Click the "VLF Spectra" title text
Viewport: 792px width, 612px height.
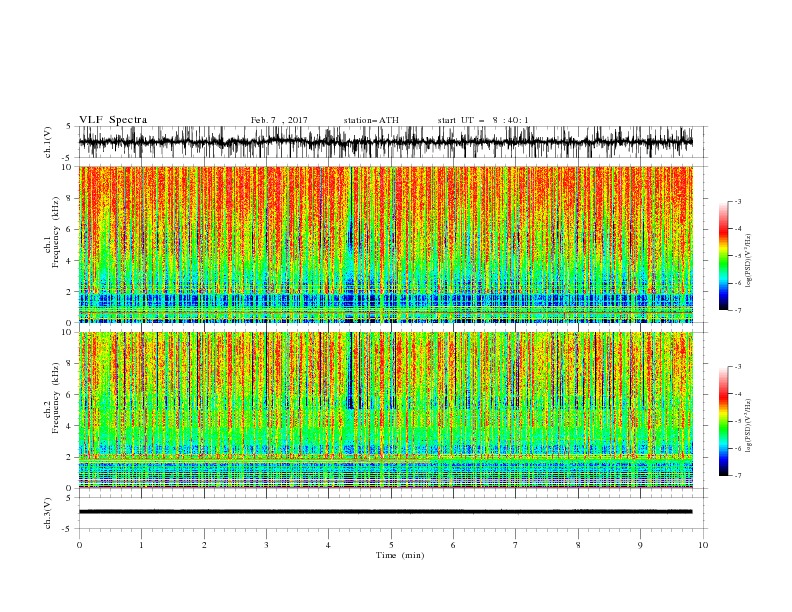pyautogui.click(x=113, y=120)
